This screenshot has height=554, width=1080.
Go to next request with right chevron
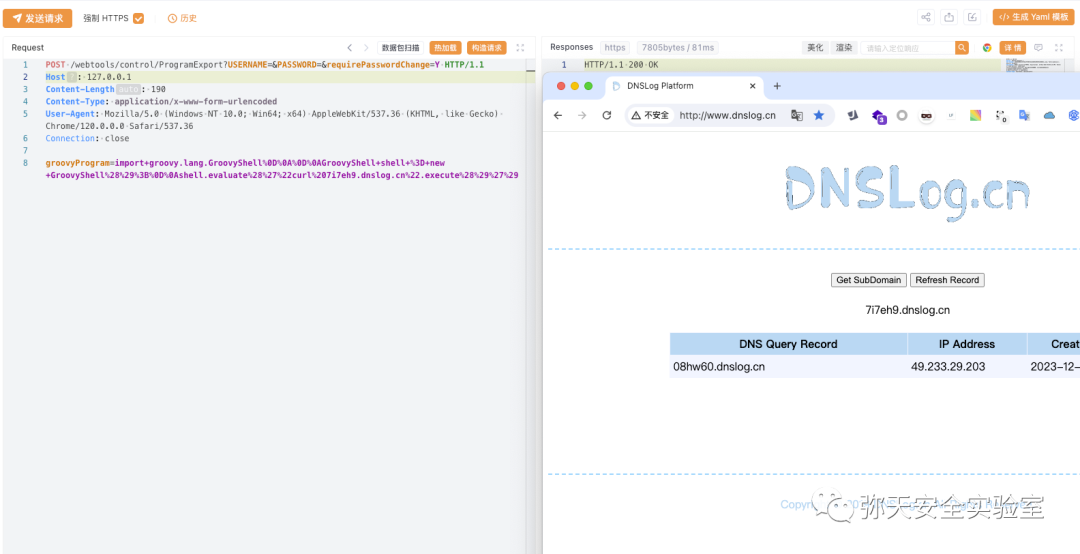pos(366,48)
